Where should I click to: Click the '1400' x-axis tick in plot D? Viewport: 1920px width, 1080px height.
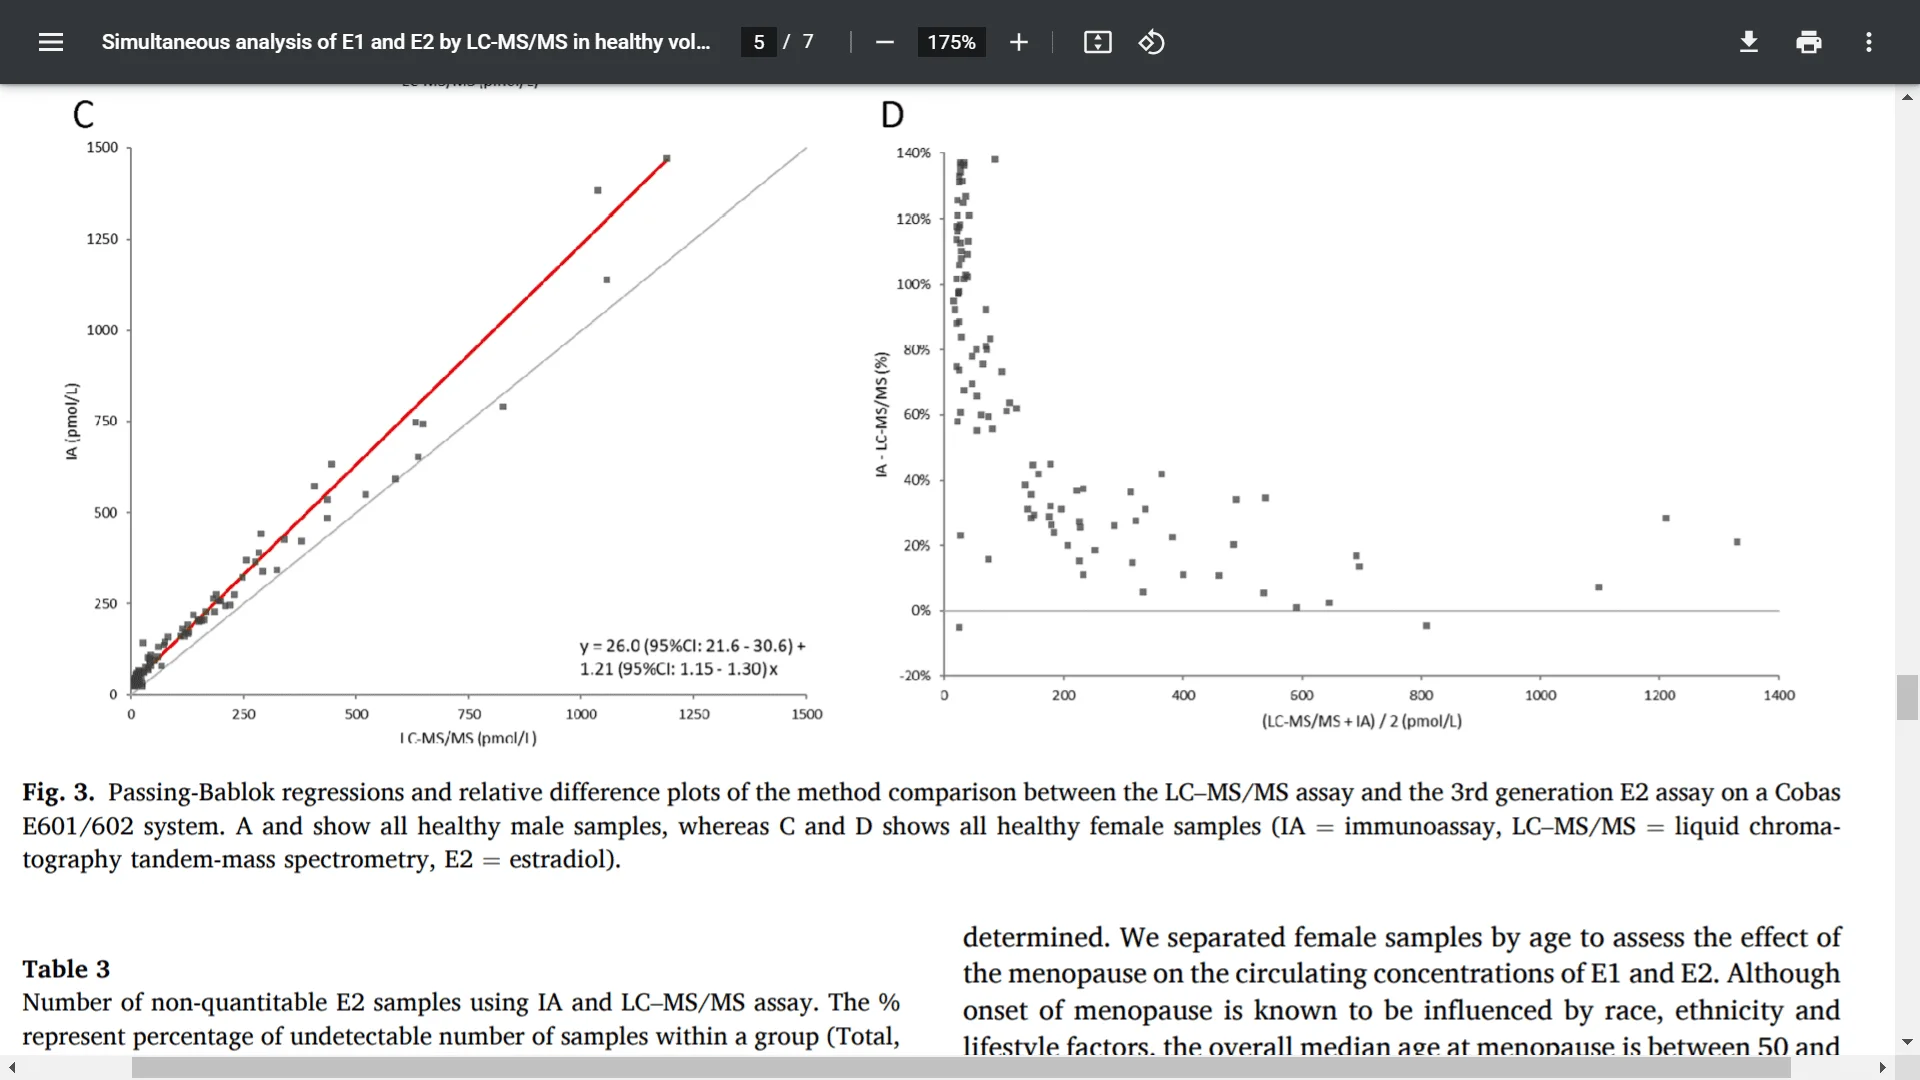pos(1779,695)
